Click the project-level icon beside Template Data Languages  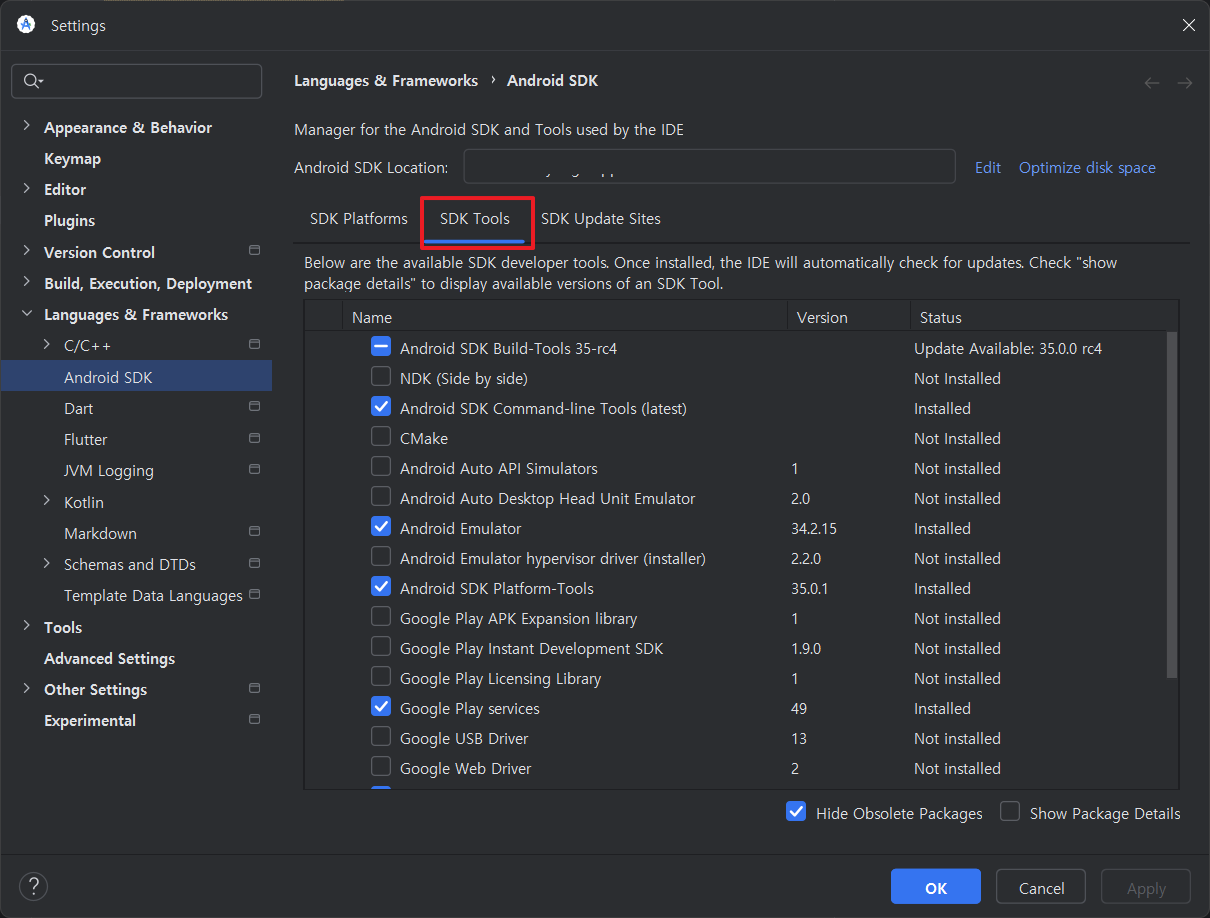pyautogui.click(x=254, y=594)
